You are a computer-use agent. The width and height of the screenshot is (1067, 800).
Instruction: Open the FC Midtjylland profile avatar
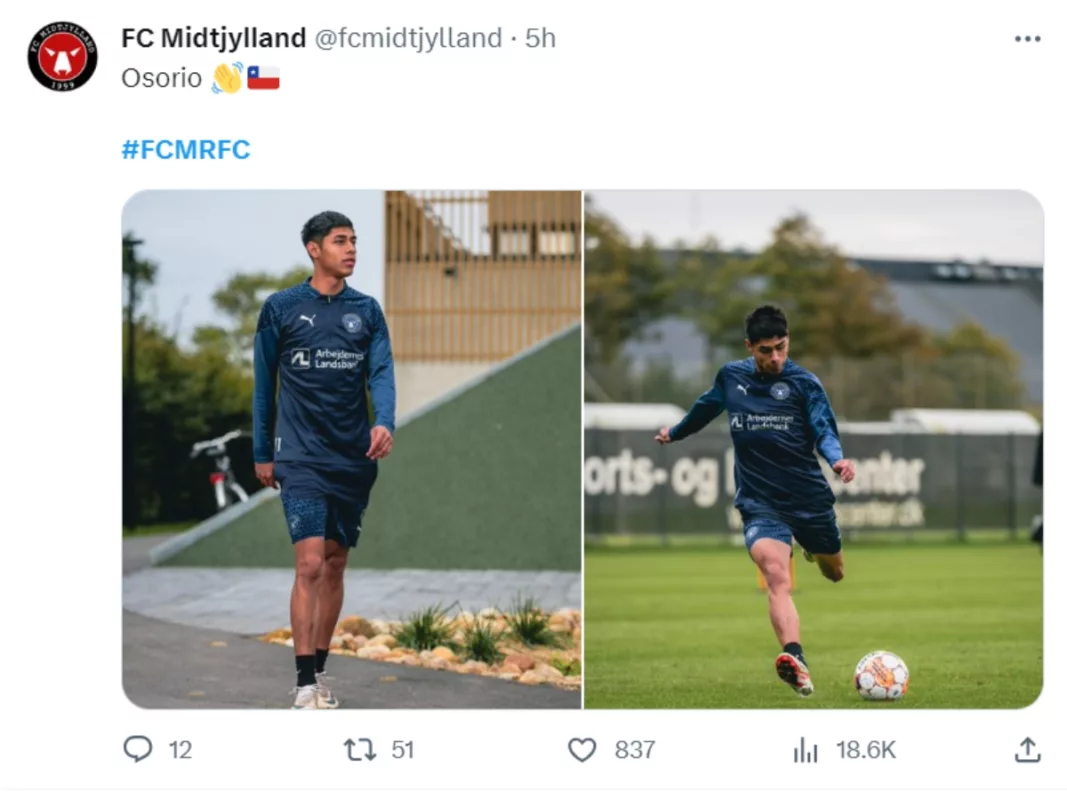coord(62,56)
